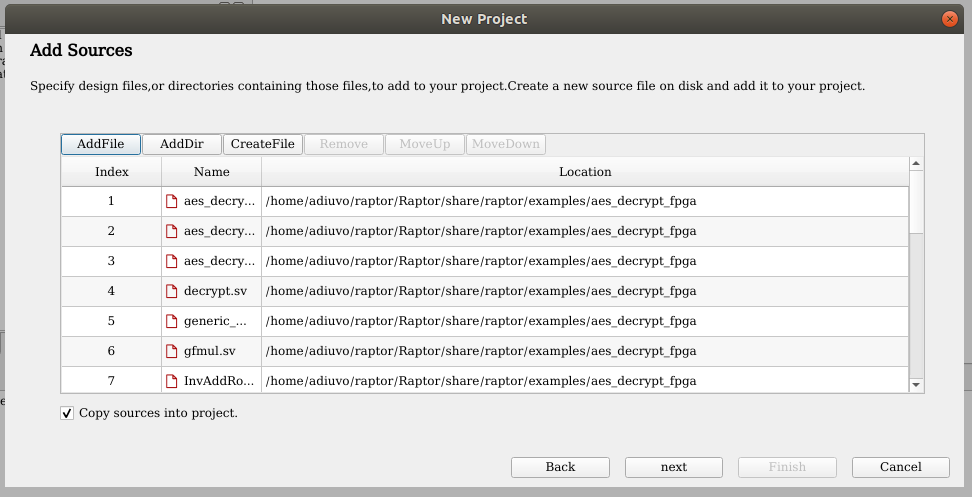Click index cell 1
Screen dimensions: 972x497
pyautogui.click(x=112, y=201)
